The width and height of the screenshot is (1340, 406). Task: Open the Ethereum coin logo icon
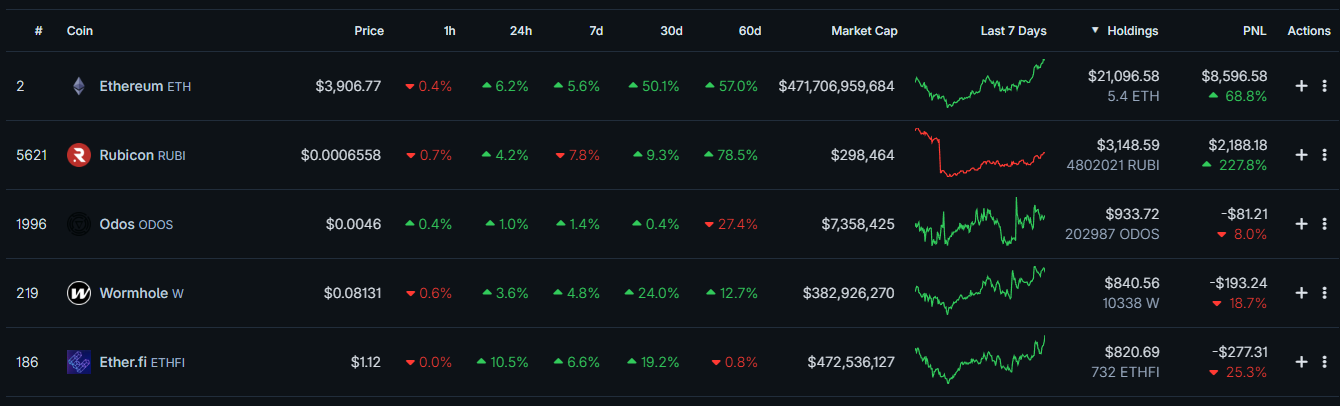tap(79, 86)
